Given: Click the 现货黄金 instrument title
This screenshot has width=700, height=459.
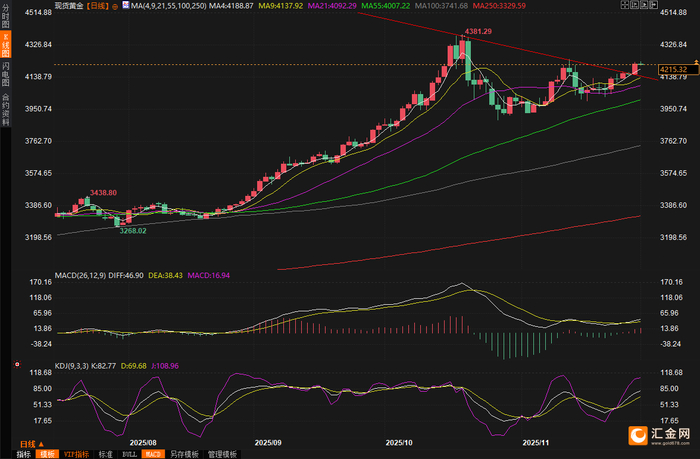Looking at the screenshot, I should point(69,6).
